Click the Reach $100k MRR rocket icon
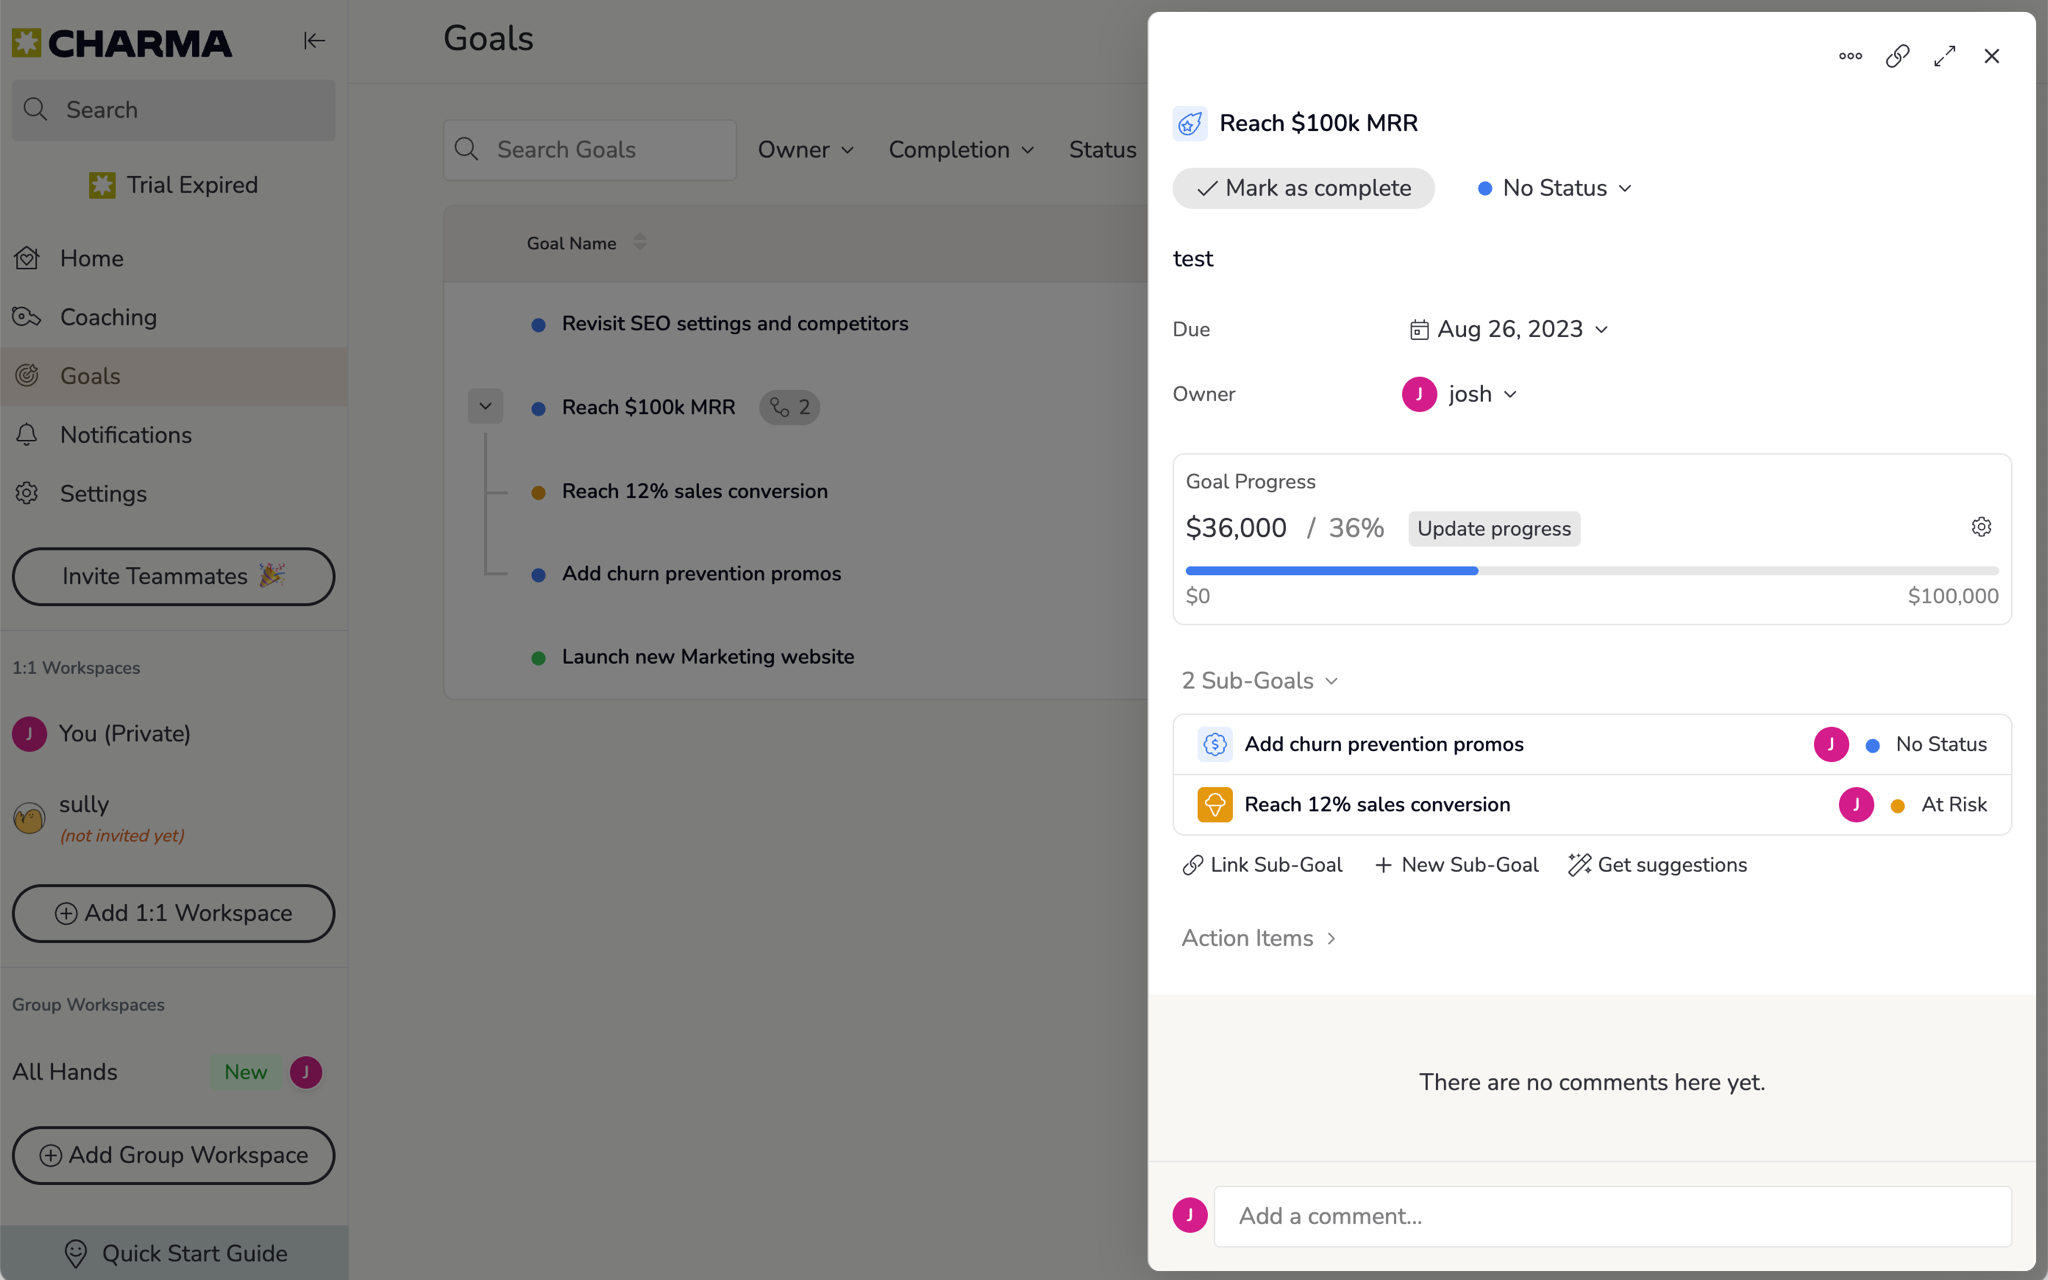The image size is (2048, 1280). pos(1190,124)
